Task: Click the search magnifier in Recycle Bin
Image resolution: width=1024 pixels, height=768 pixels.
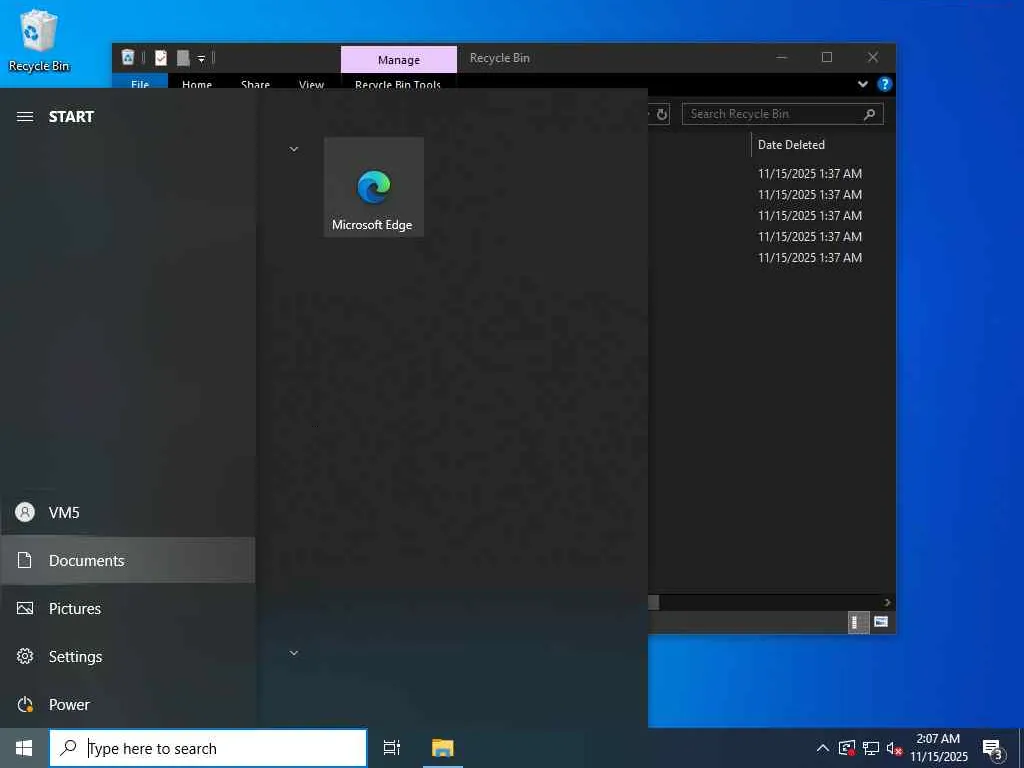Action: [x=869, y=114]
